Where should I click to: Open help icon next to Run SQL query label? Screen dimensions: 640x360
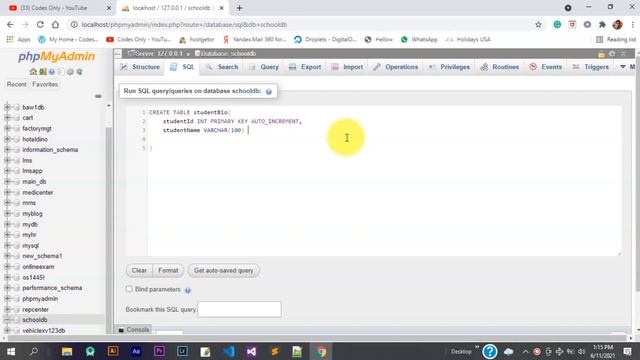tap(269, 92)
